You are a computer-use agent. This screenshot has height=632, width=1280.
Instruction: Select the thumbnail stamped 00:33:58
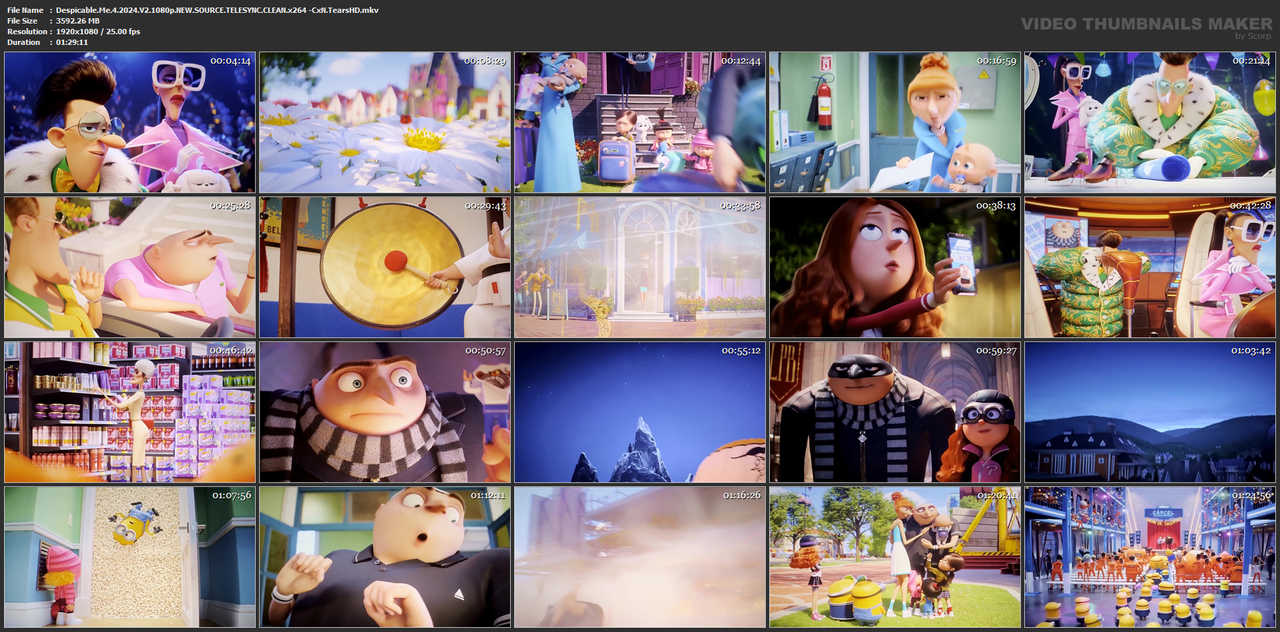[640, 267]
